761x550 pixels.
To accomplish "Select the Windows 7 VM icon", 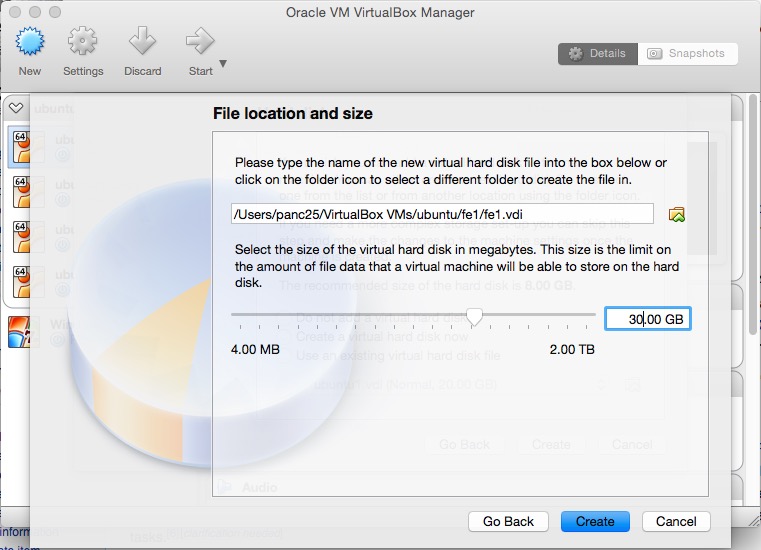I will pos(18,329).
